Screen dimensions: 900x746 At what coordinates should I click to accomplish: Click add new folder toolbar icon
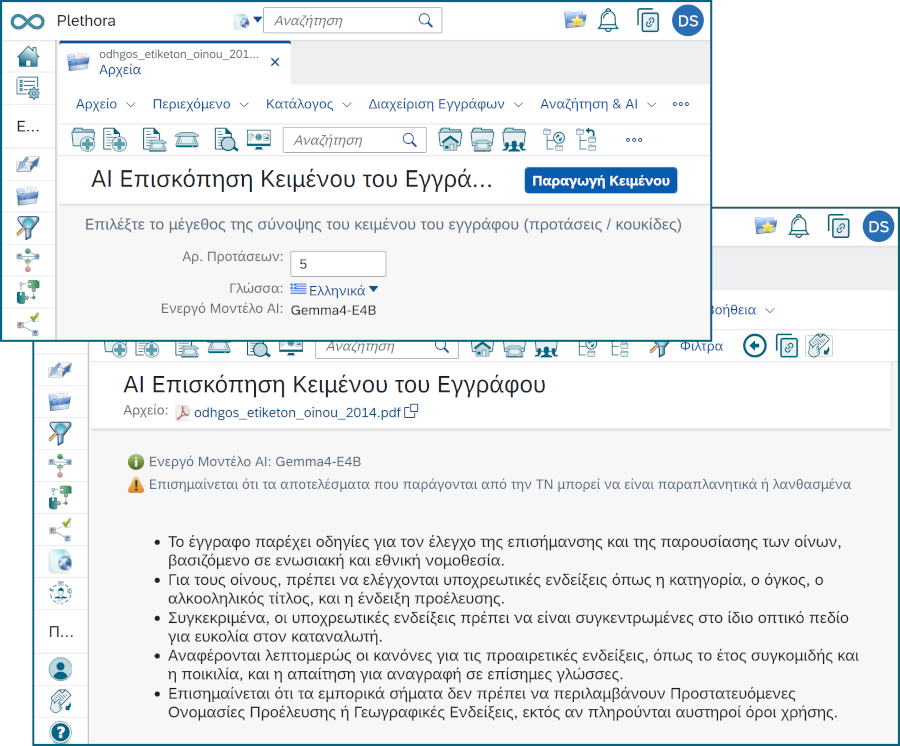[83, 139]
